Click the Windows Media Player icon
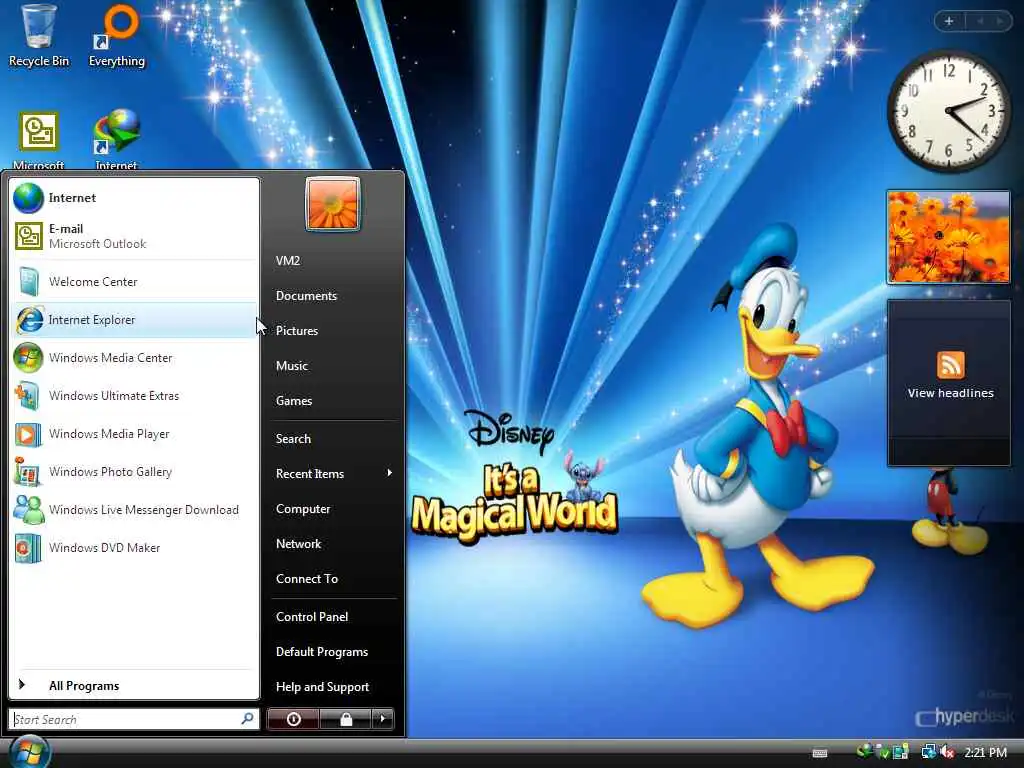This screenshot has height=768, width=1024. [x=28, y=434]
